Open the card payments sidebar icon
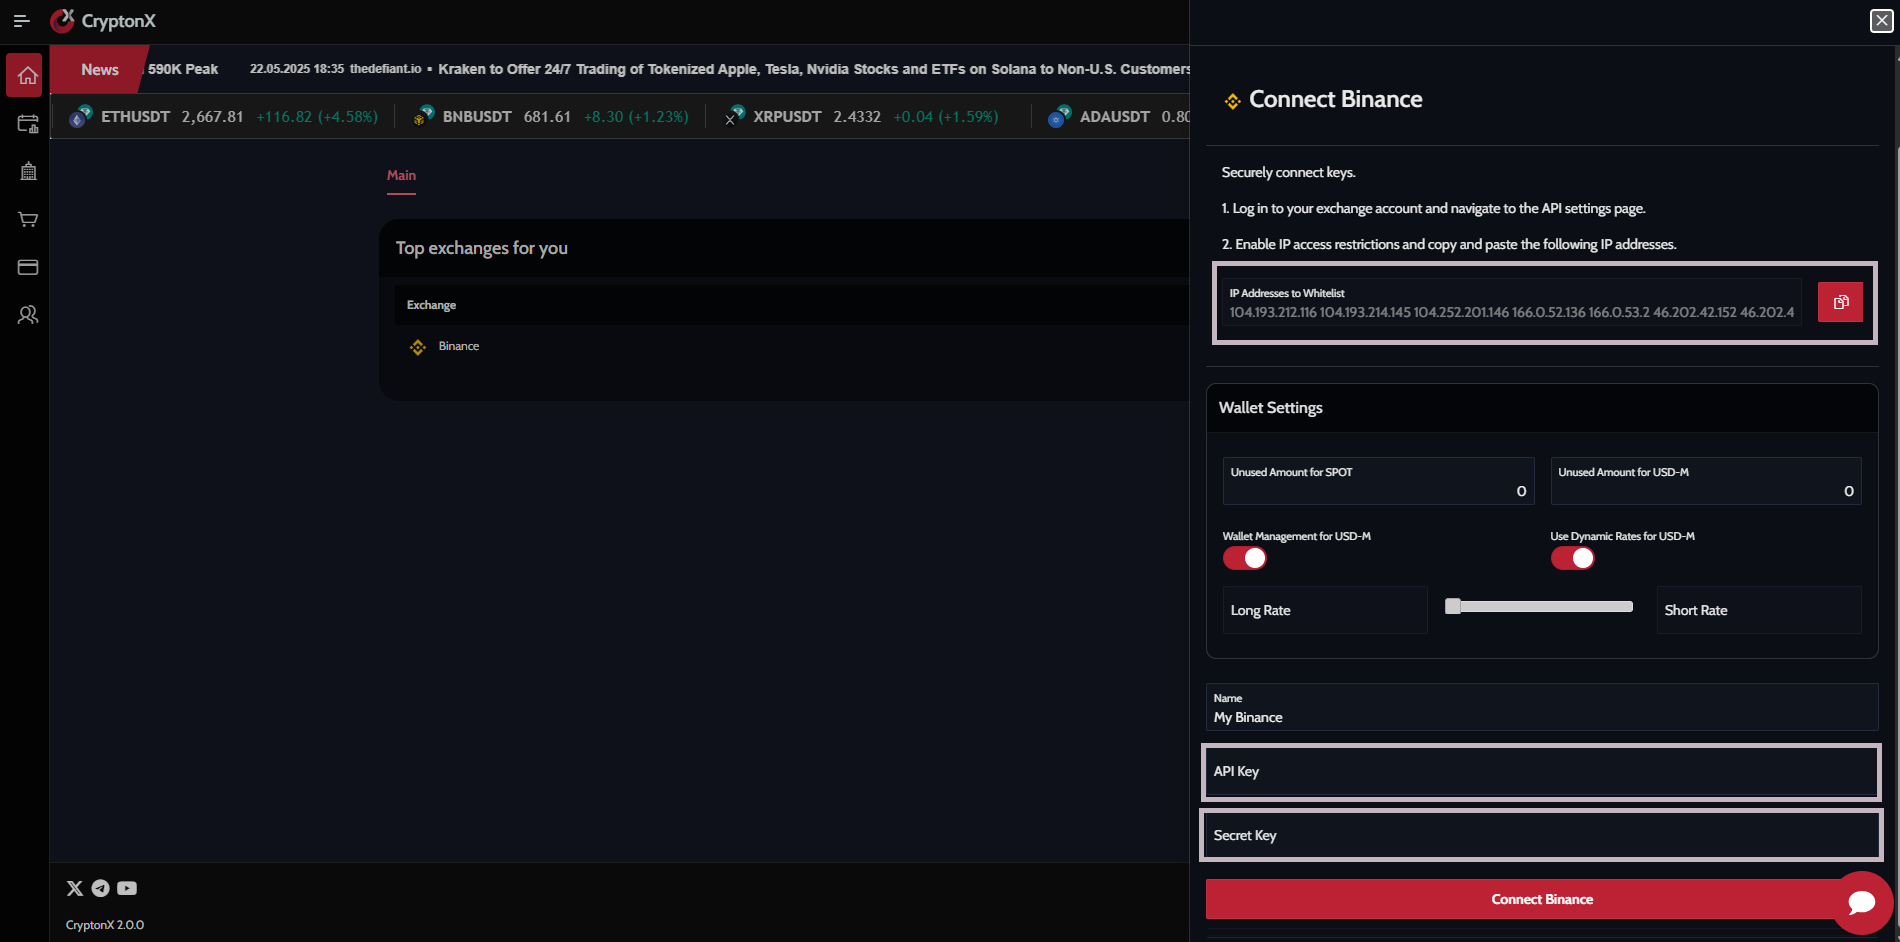1900x942 pixels. point(28,267)
